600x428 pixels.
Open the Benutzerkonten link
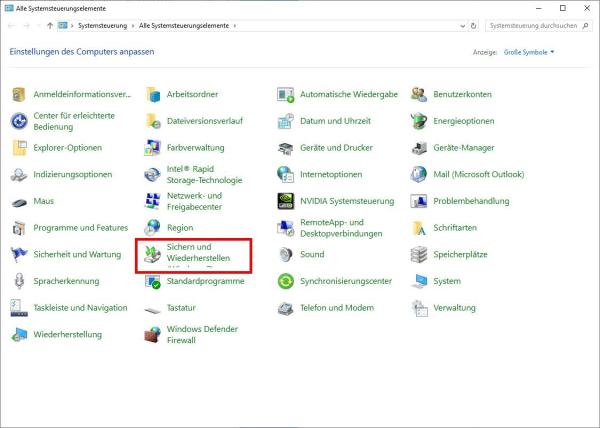(x=462, y=94)
